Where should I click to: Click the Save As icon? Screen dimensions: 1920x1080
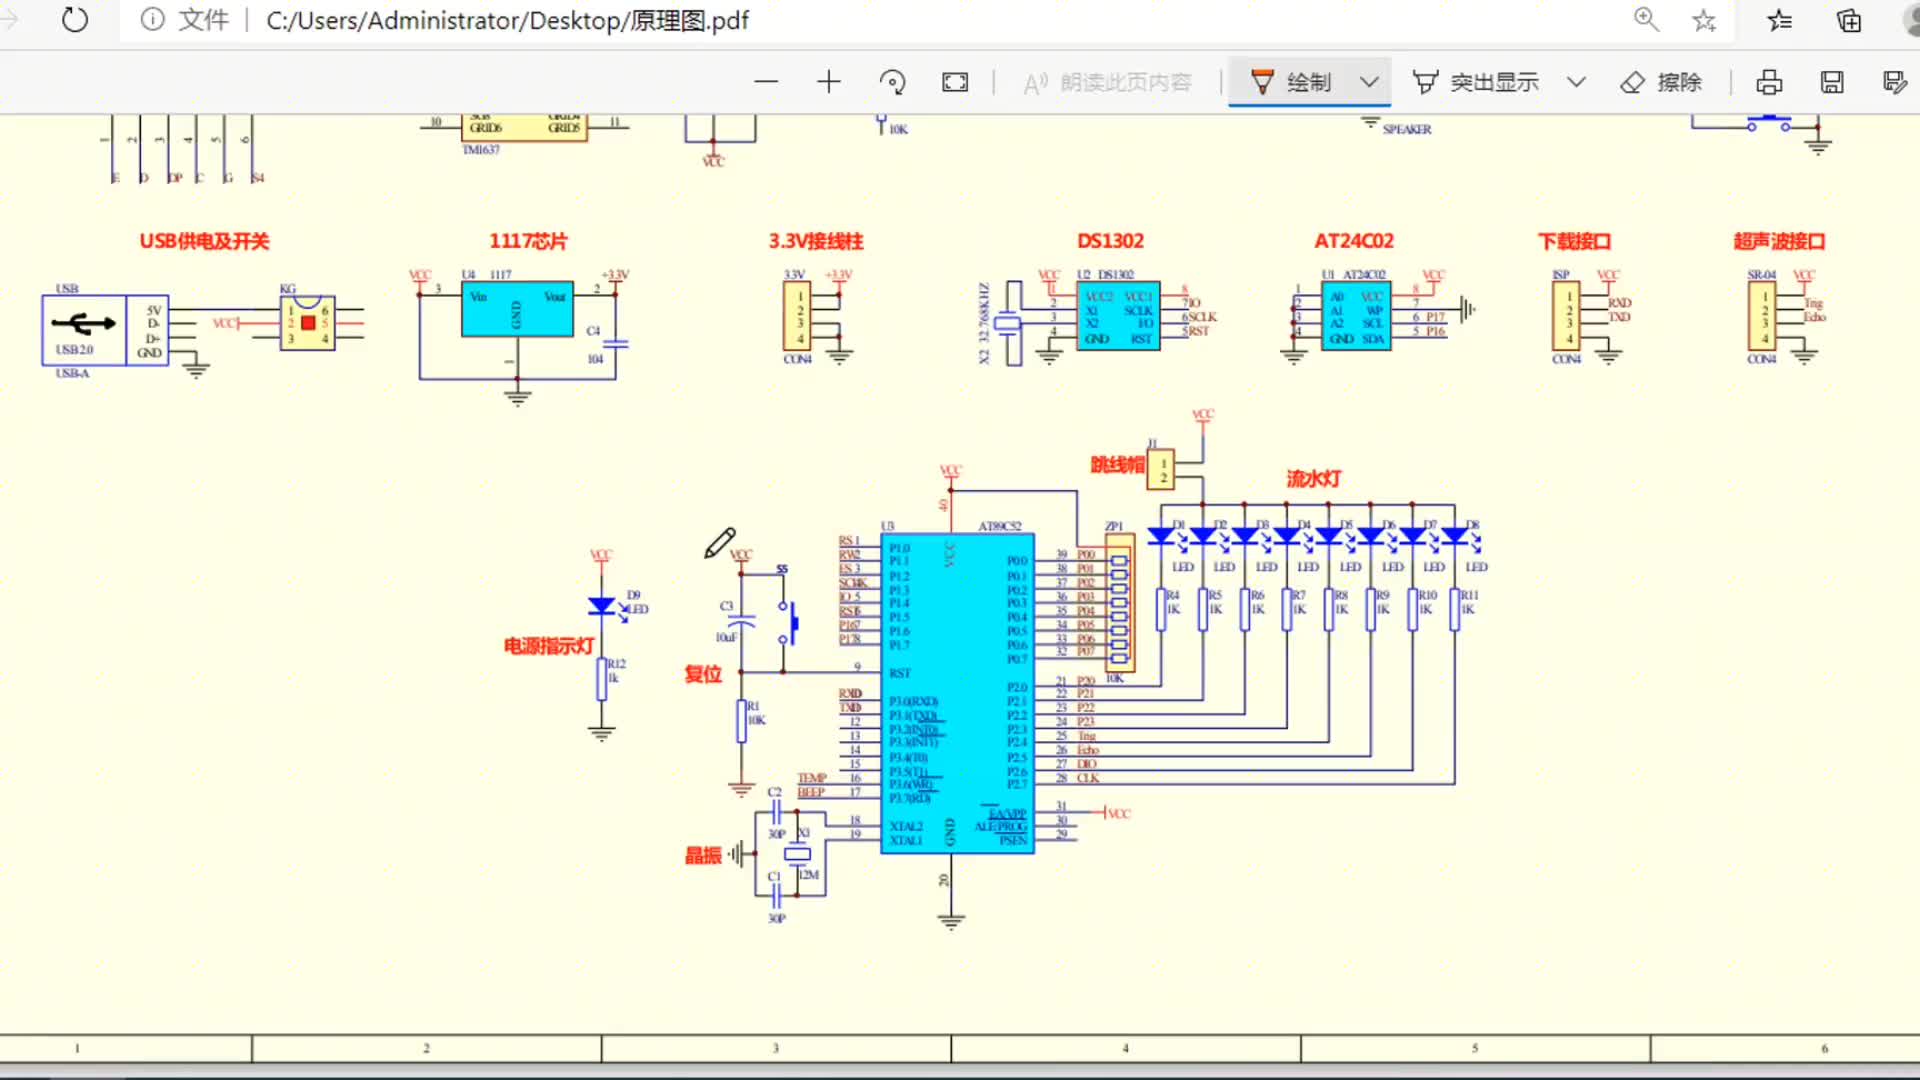[1894, 82]
